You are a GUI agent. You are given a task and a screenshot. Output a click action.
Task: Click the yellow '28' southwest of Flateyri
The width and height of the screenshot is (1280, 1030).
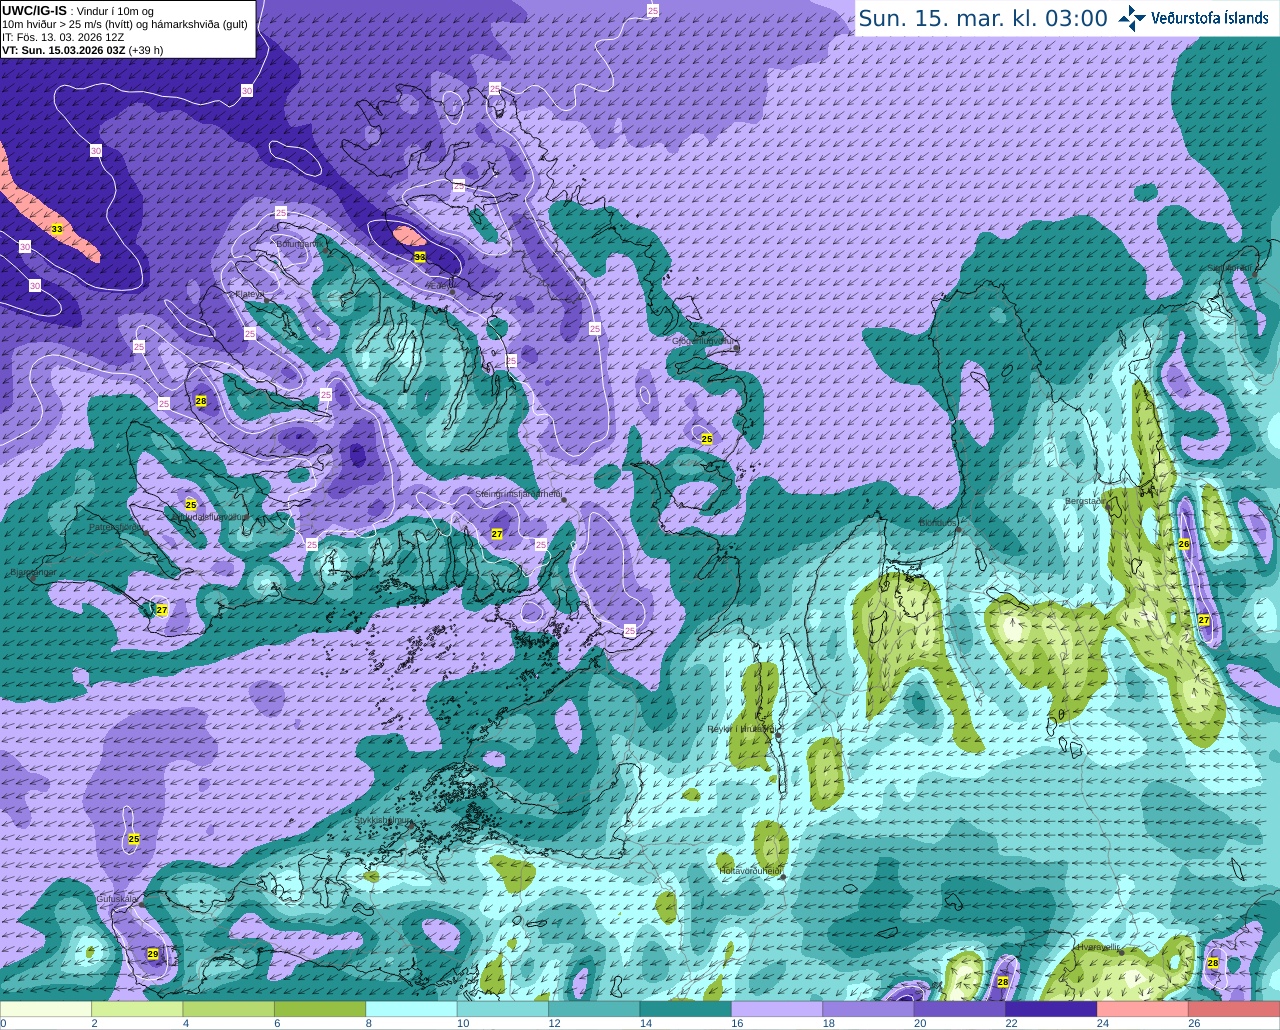[201, 401]
